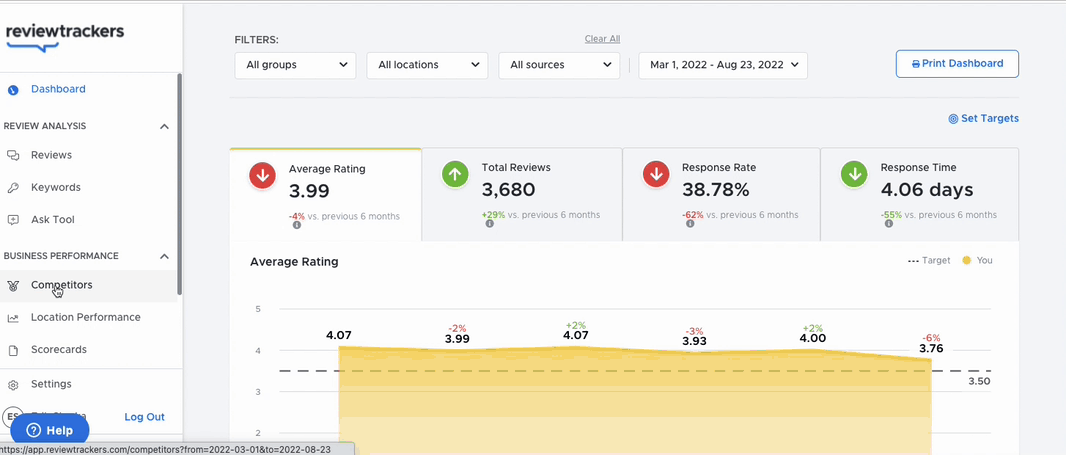Click the Scorecards document icon
The height and width of the screenshot is (455, 1066).
tap(13, 350)
